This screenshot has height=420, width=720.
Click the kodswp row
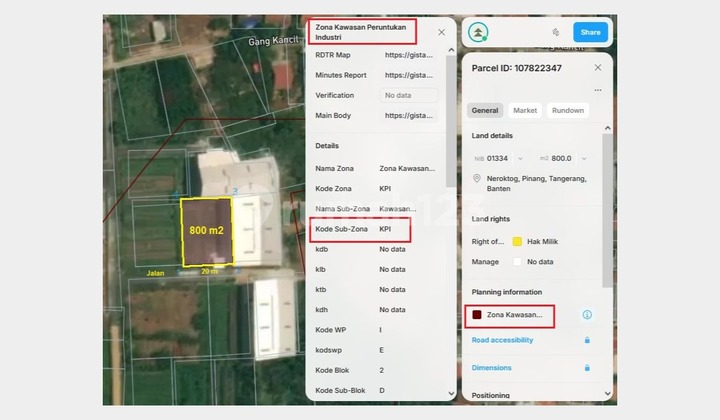click(376, 350)
